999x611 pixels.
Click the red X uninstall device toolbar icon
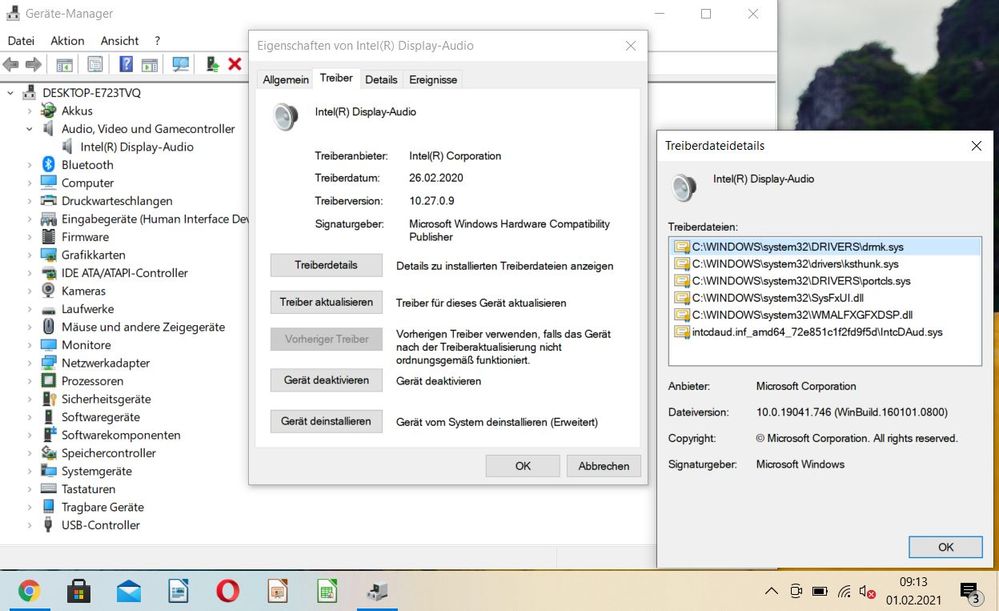point(235,64)
